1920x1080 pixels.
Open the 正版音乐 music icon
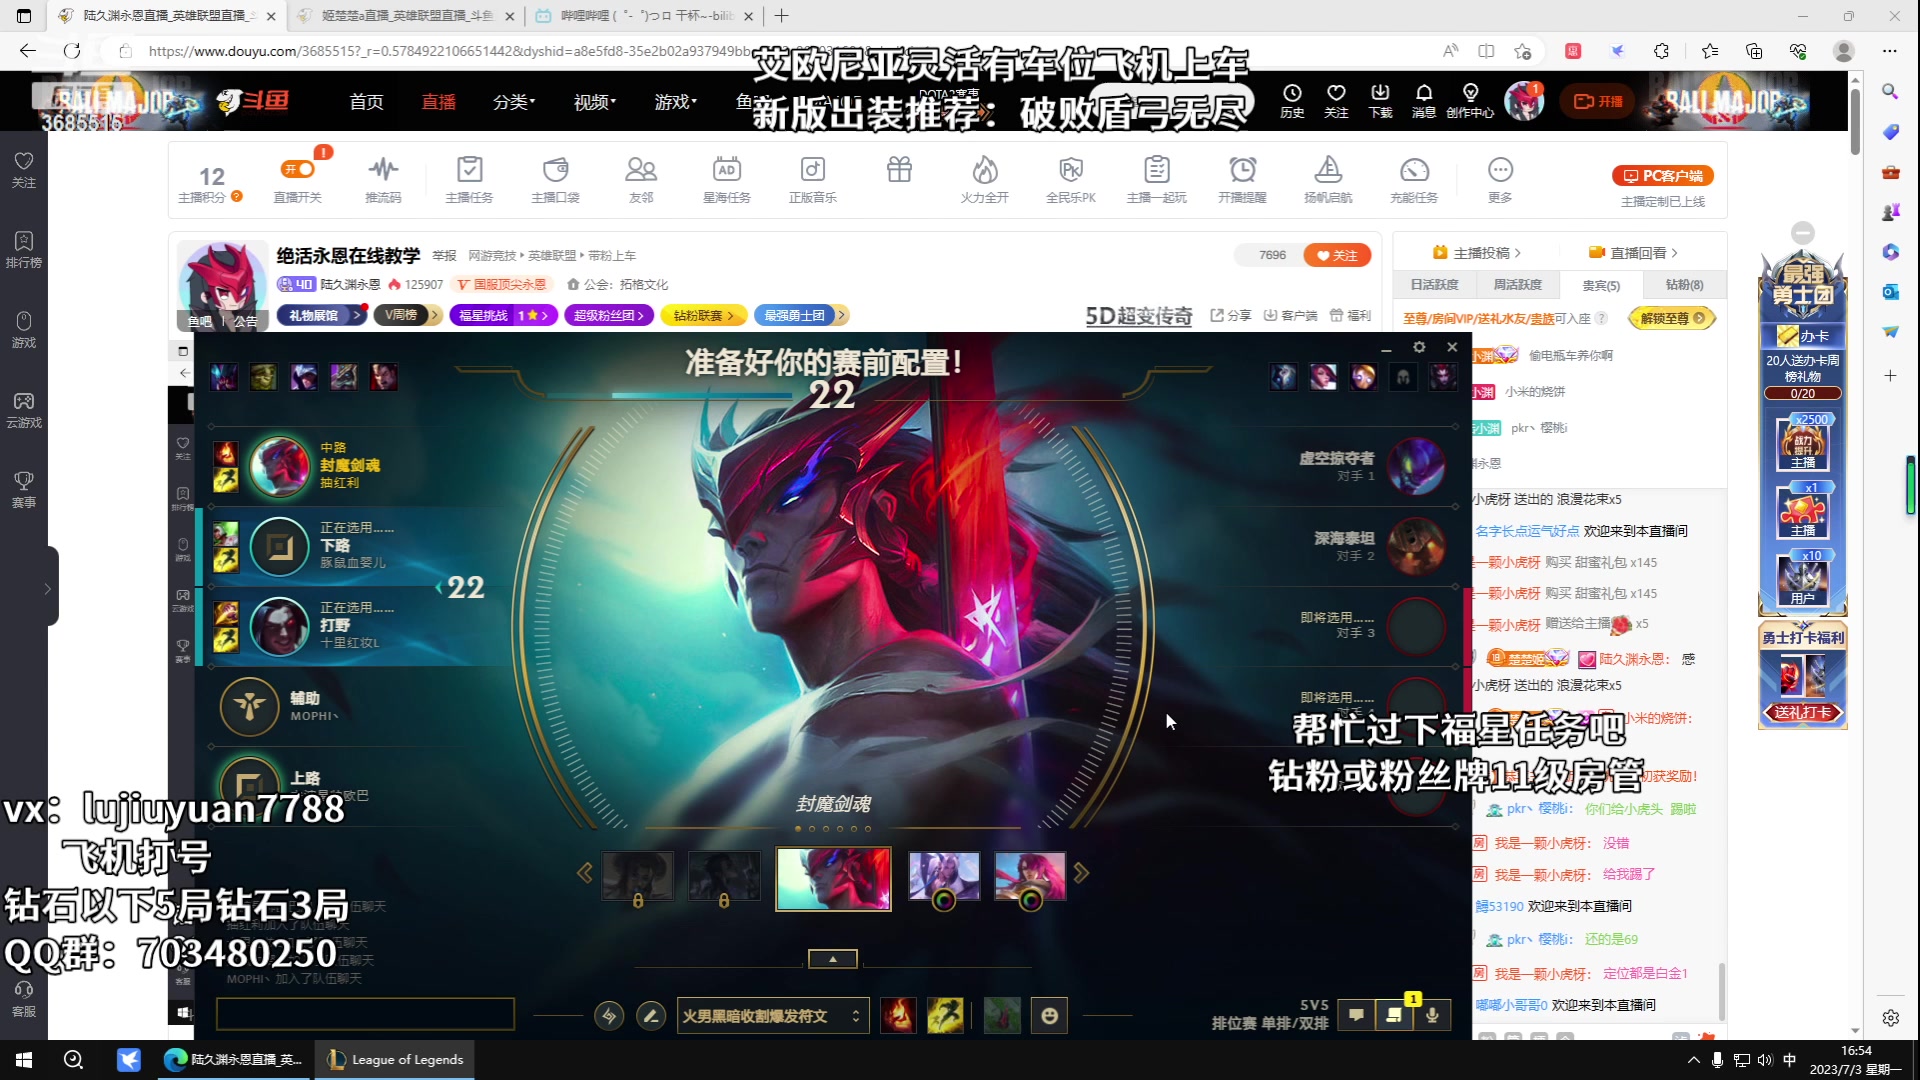(x=813, y=180)
